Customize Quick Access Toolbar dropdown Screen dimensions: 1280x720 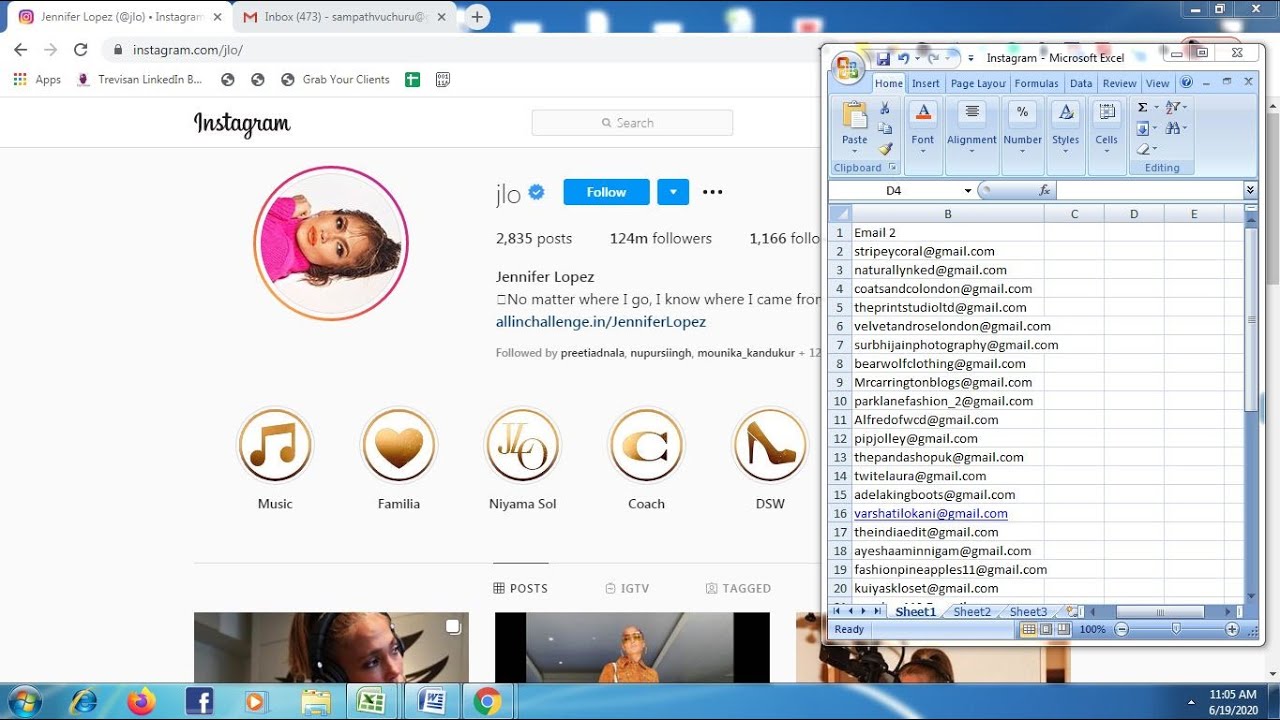971,59
